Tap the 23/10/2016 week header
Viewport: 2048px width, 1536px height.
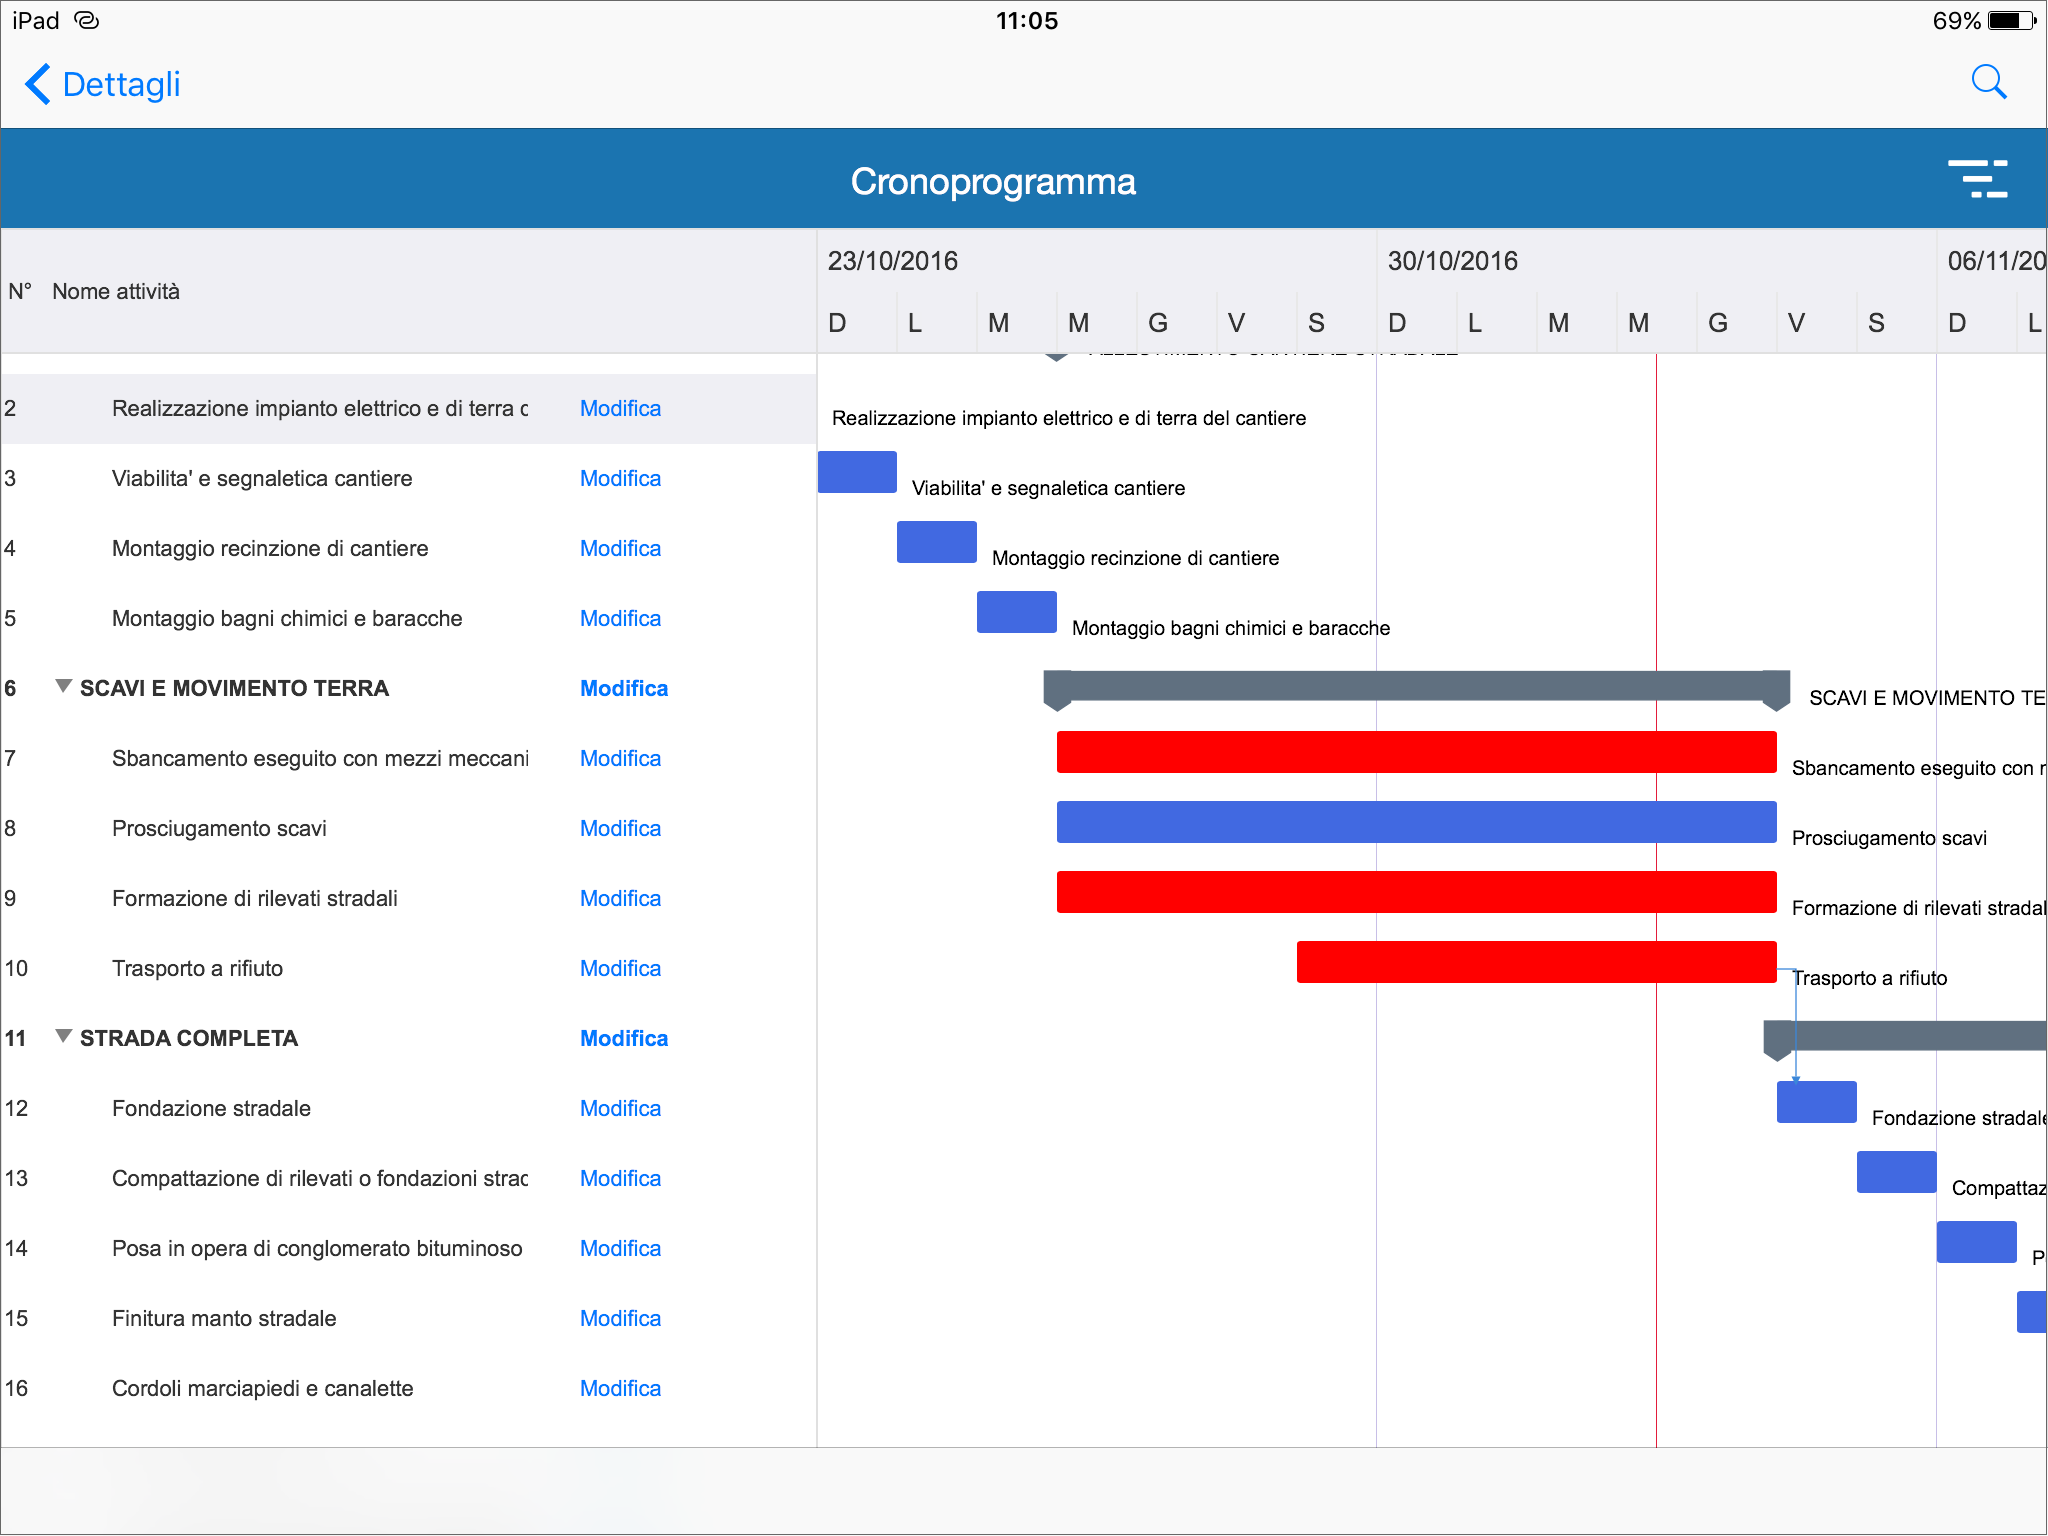click(892, 261)
